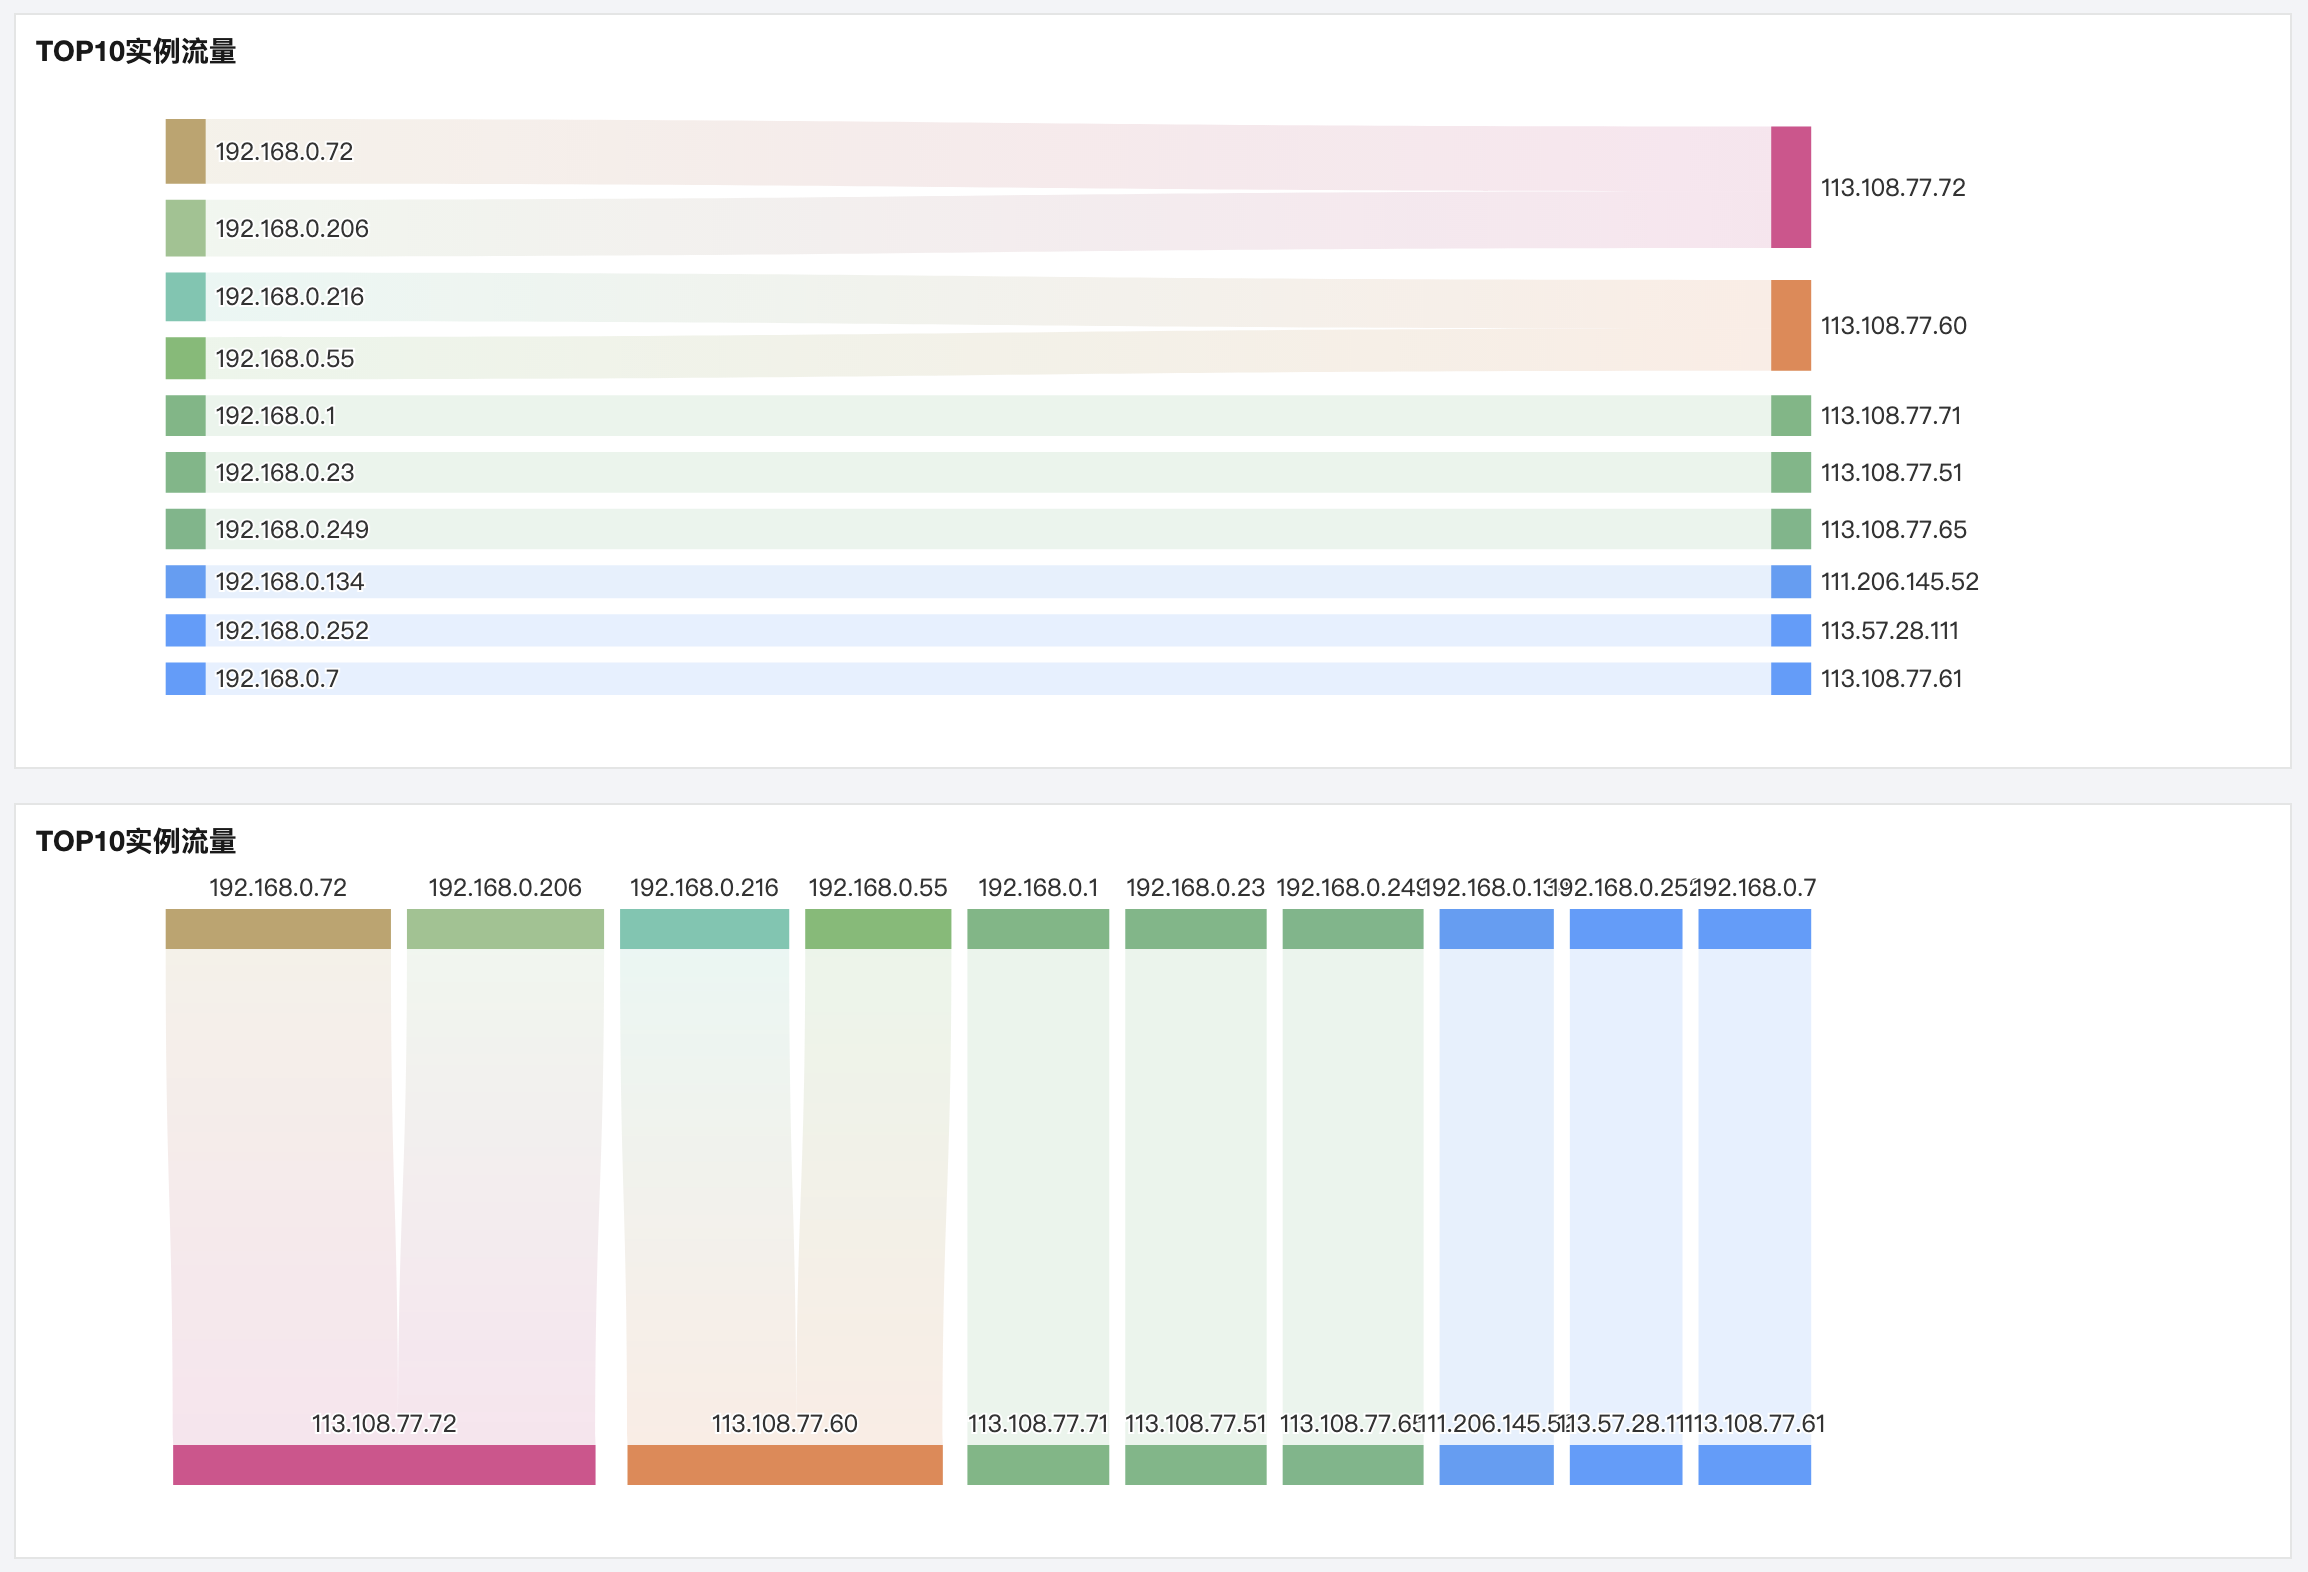
Task: Click the 192.168.0.55 label in bottom chart
Action: (877, 888)
